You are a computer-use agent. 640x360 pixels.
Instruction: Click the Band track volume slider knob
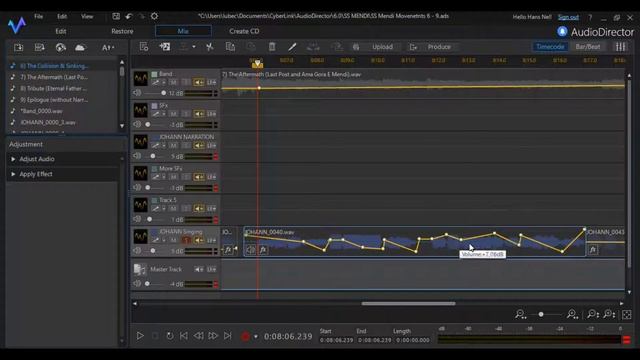click(164, 93)
